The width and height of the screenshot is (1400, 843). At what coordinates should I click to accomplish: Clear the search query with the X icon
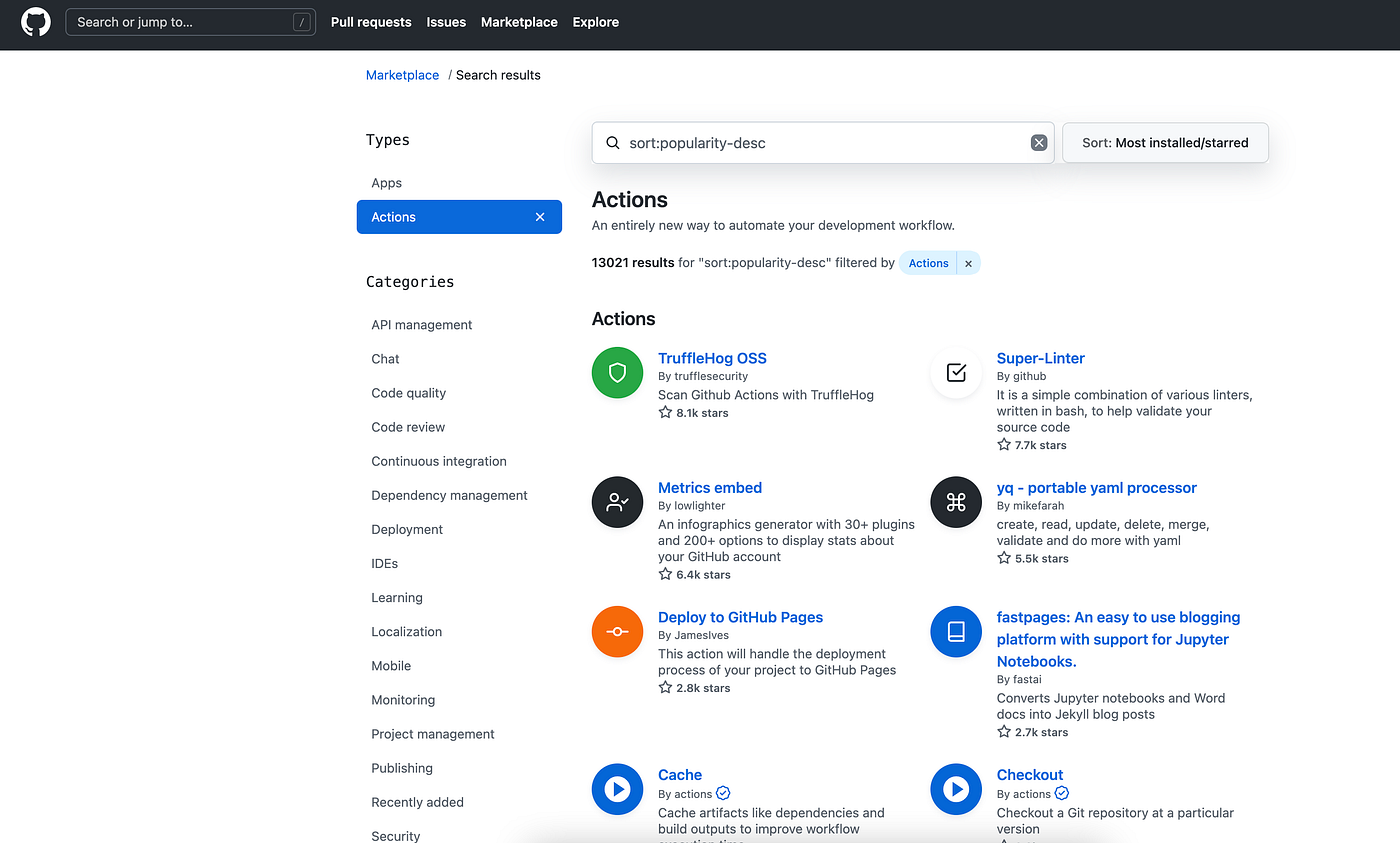pyautogui.click(x=1039, y=143)
